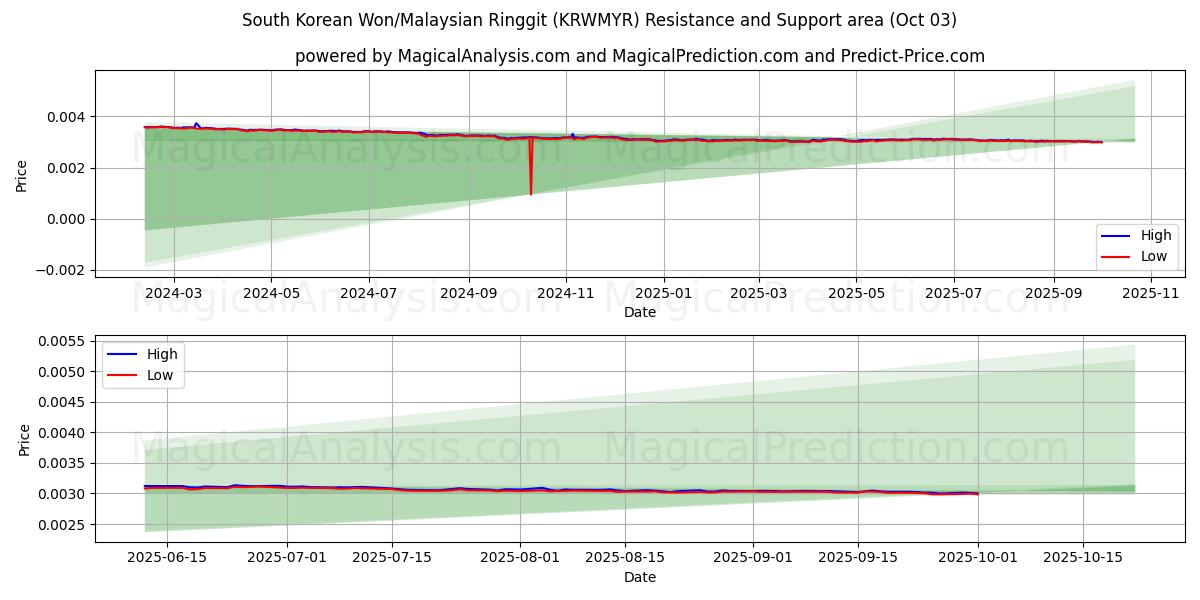Click the −0.002 tick on top y-axis
1200x600 pixels.
pyautogui.click(x=59, y=271)
